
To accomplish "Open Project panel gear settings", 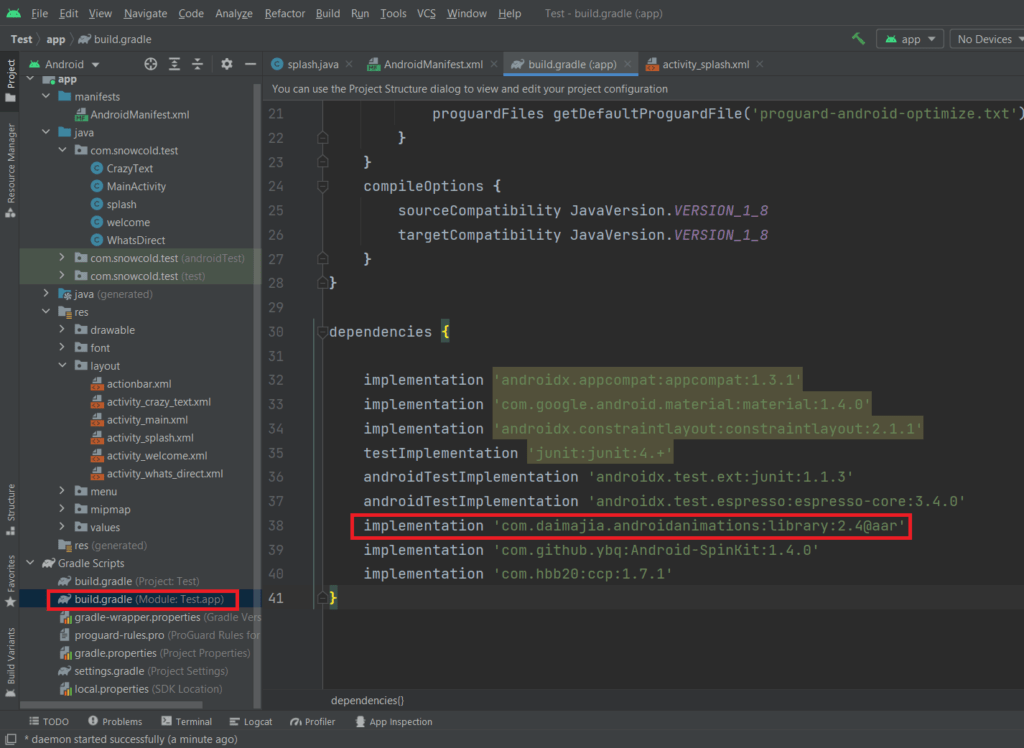I will [x=227, y=64].
